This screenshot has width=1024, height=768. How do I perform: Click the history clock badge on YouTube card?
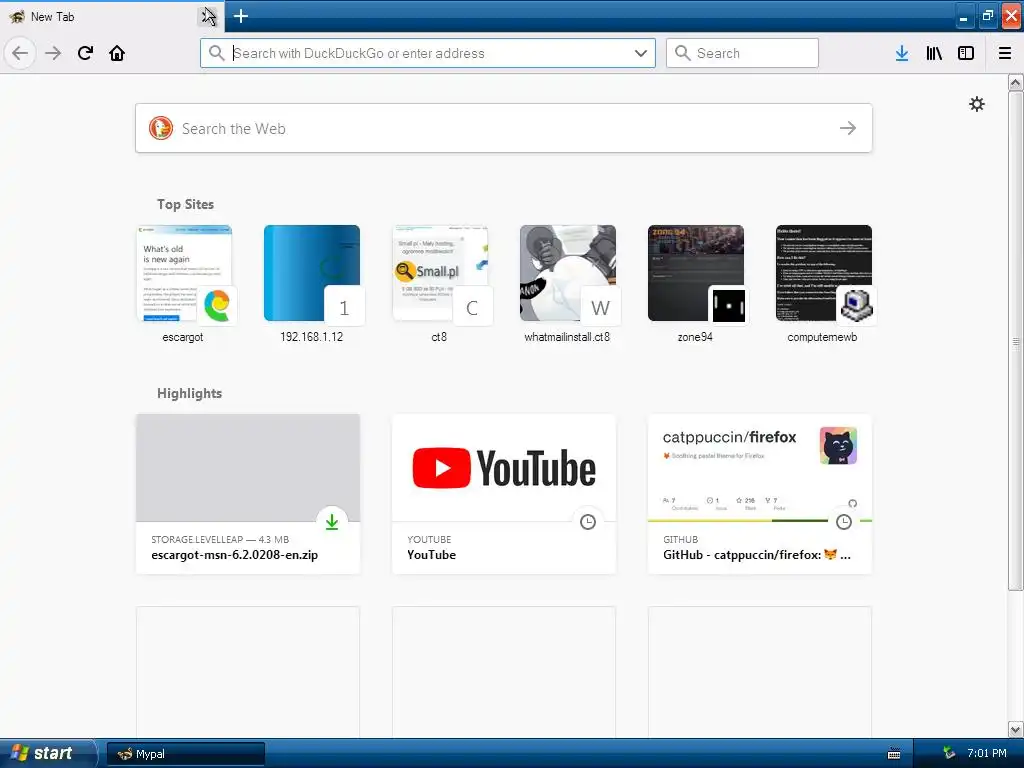click(x=588, y=521)
